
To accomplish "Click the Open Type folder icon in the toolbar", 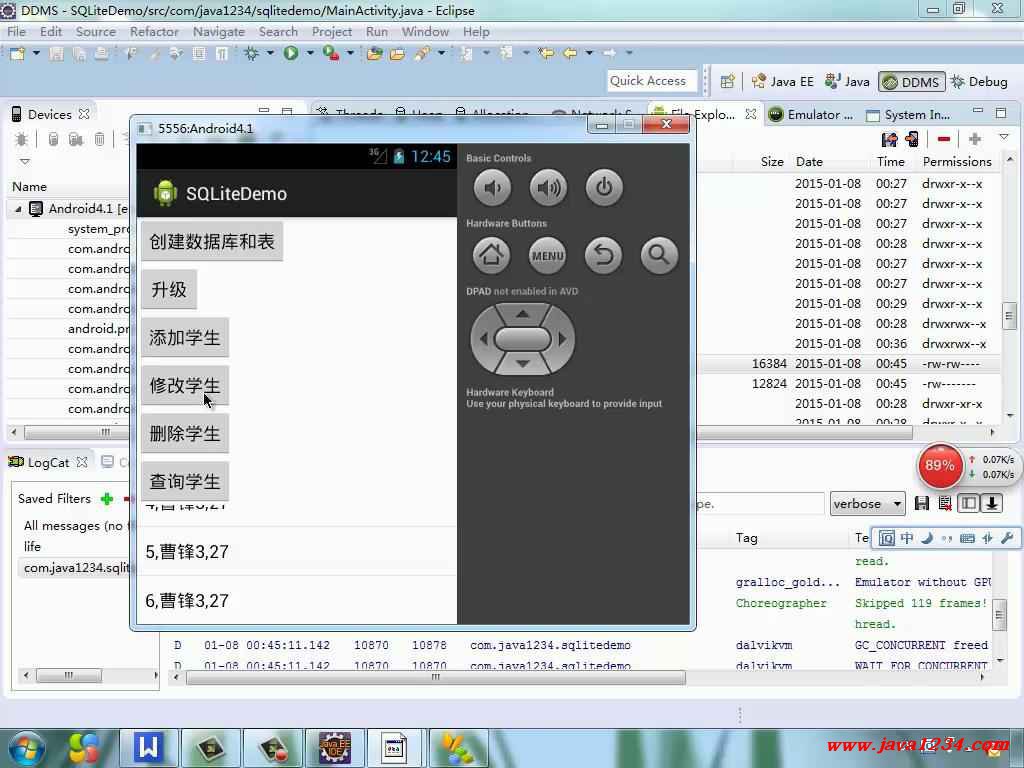I will pyautogui.click(x=374, y=54).
